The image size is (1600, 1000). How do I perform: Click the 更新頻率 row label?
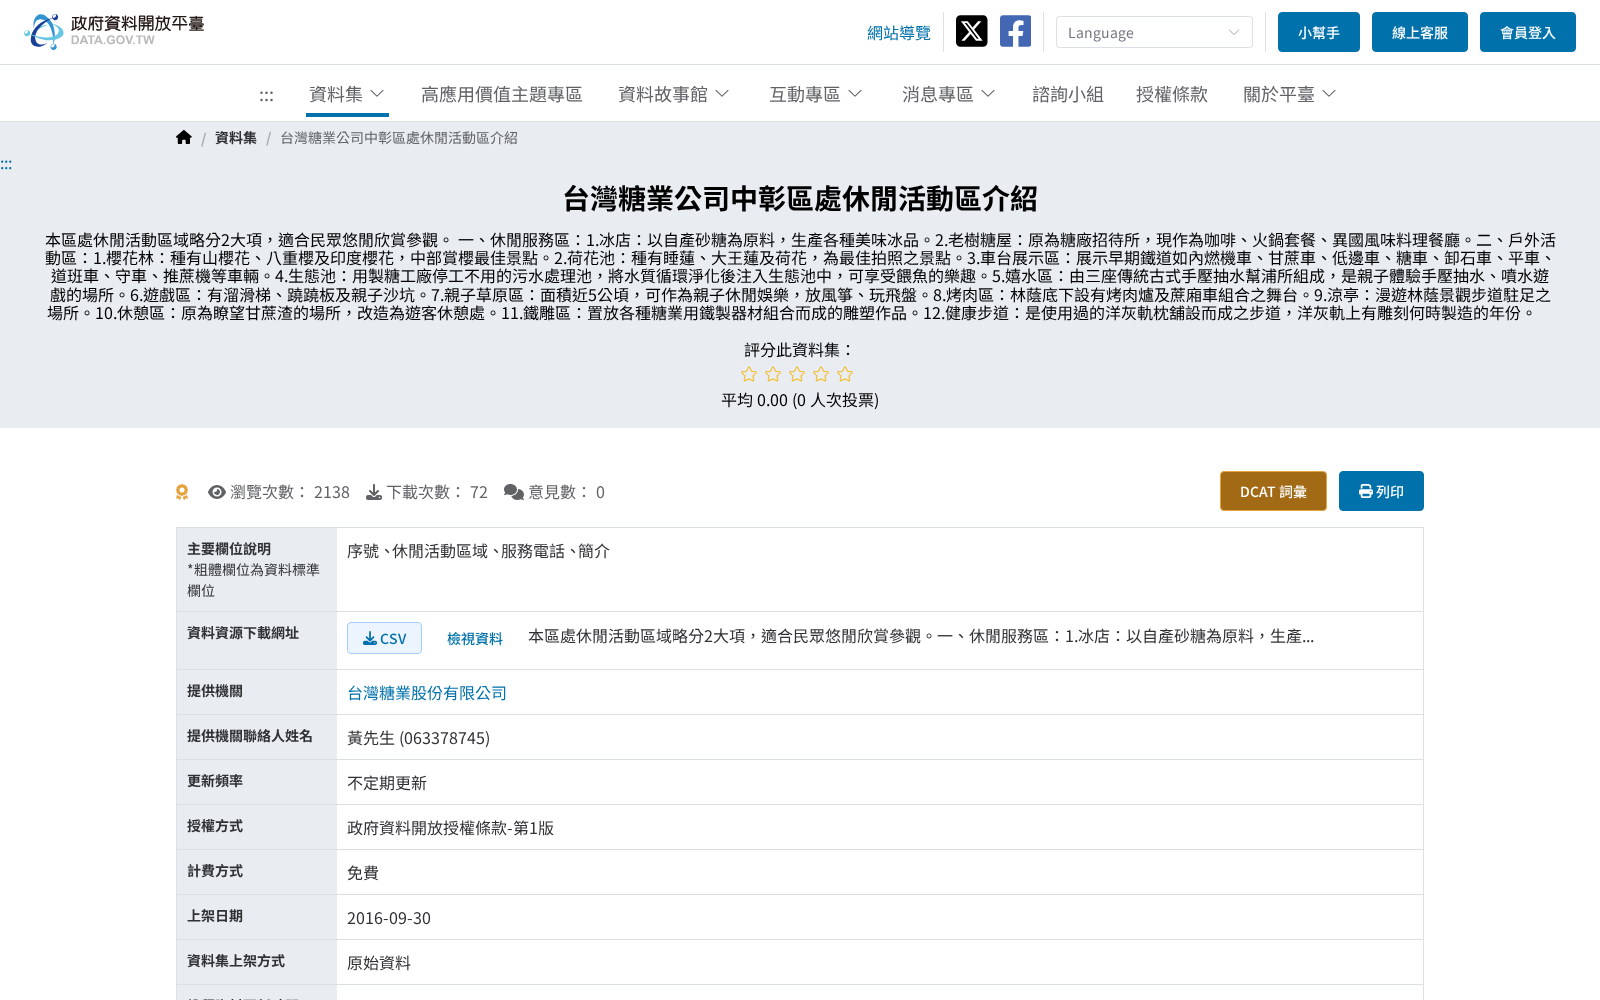pos(215,781)
